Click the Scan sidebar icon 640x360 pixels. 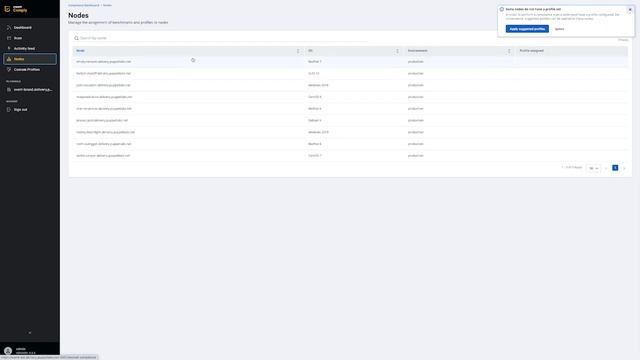[9, 38]
